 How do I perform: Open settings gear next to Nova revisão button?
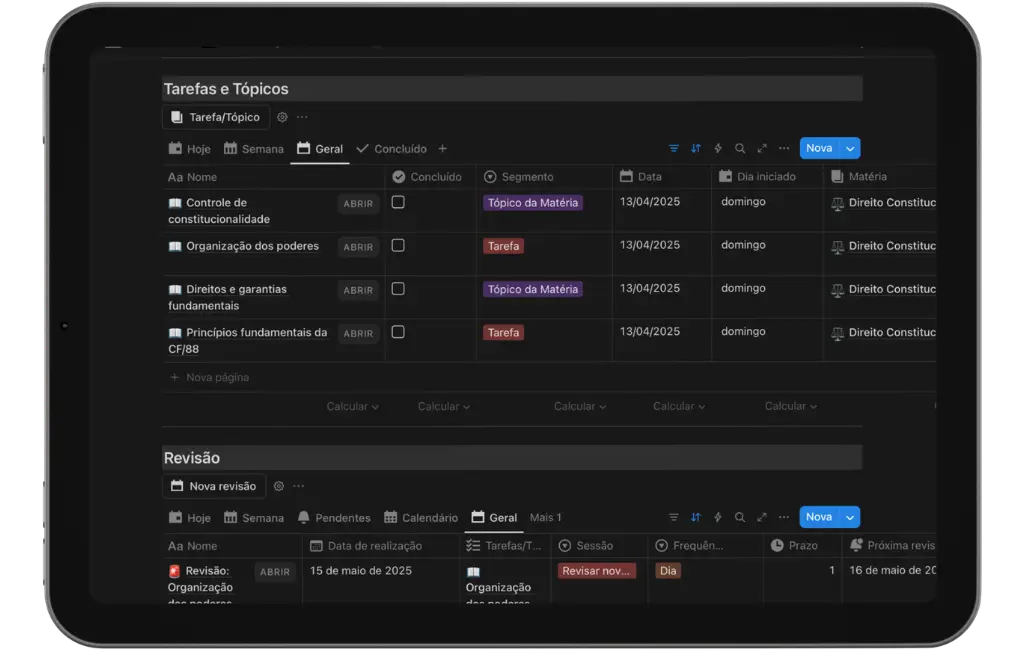(279, 486)
